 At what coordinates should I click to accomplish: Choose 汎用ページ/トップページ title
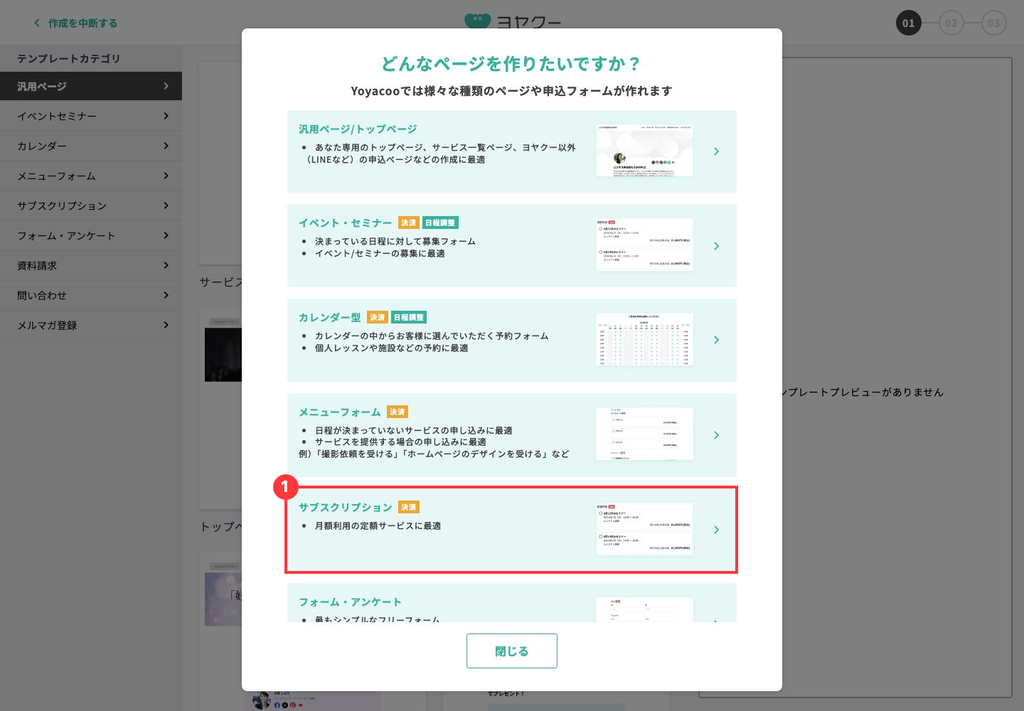358,129
